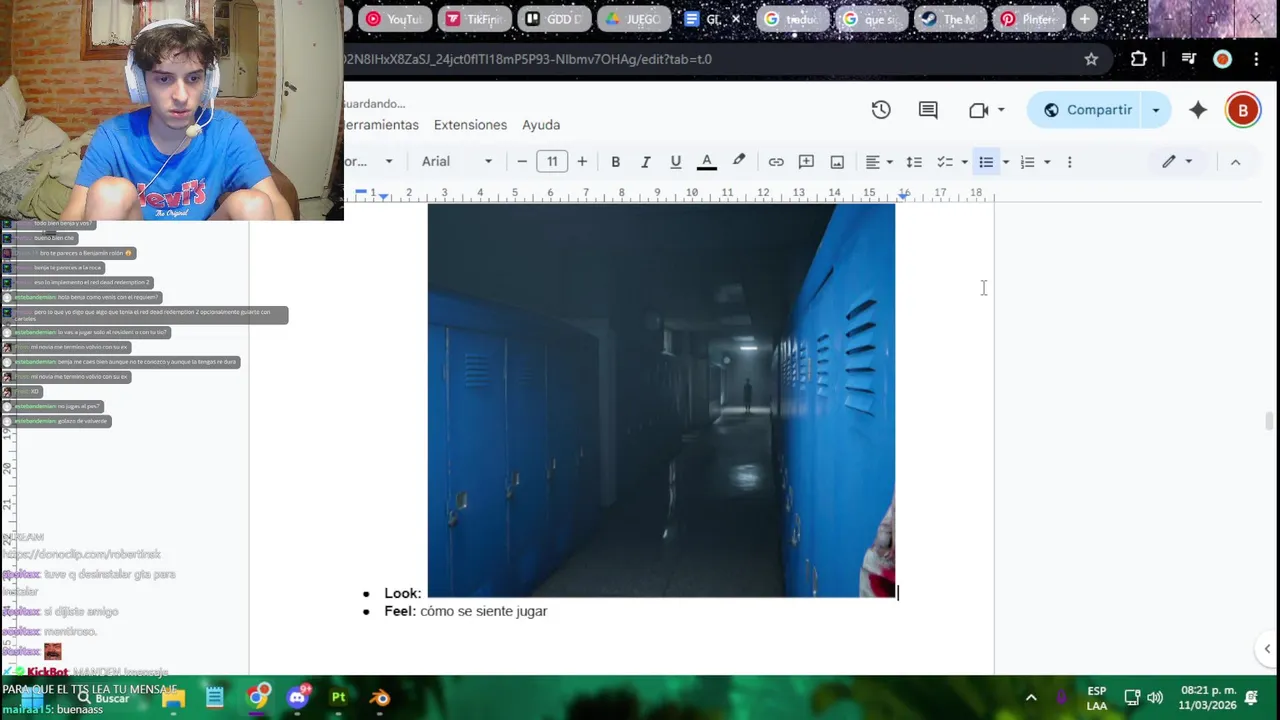Open the paragraph style dropdown
1280x720 pixels.
(x=370, y=162)
